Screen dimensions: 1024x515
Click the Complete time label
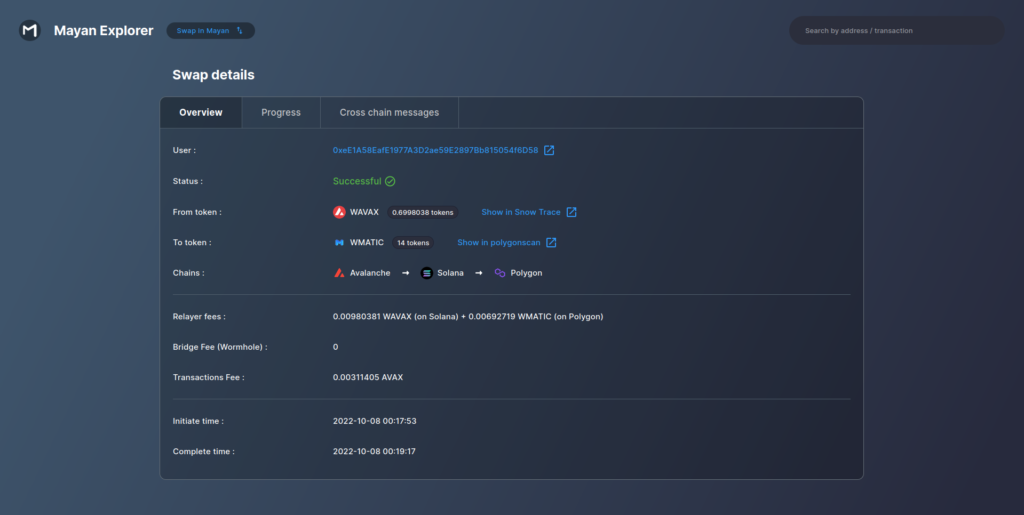point(204,451)
